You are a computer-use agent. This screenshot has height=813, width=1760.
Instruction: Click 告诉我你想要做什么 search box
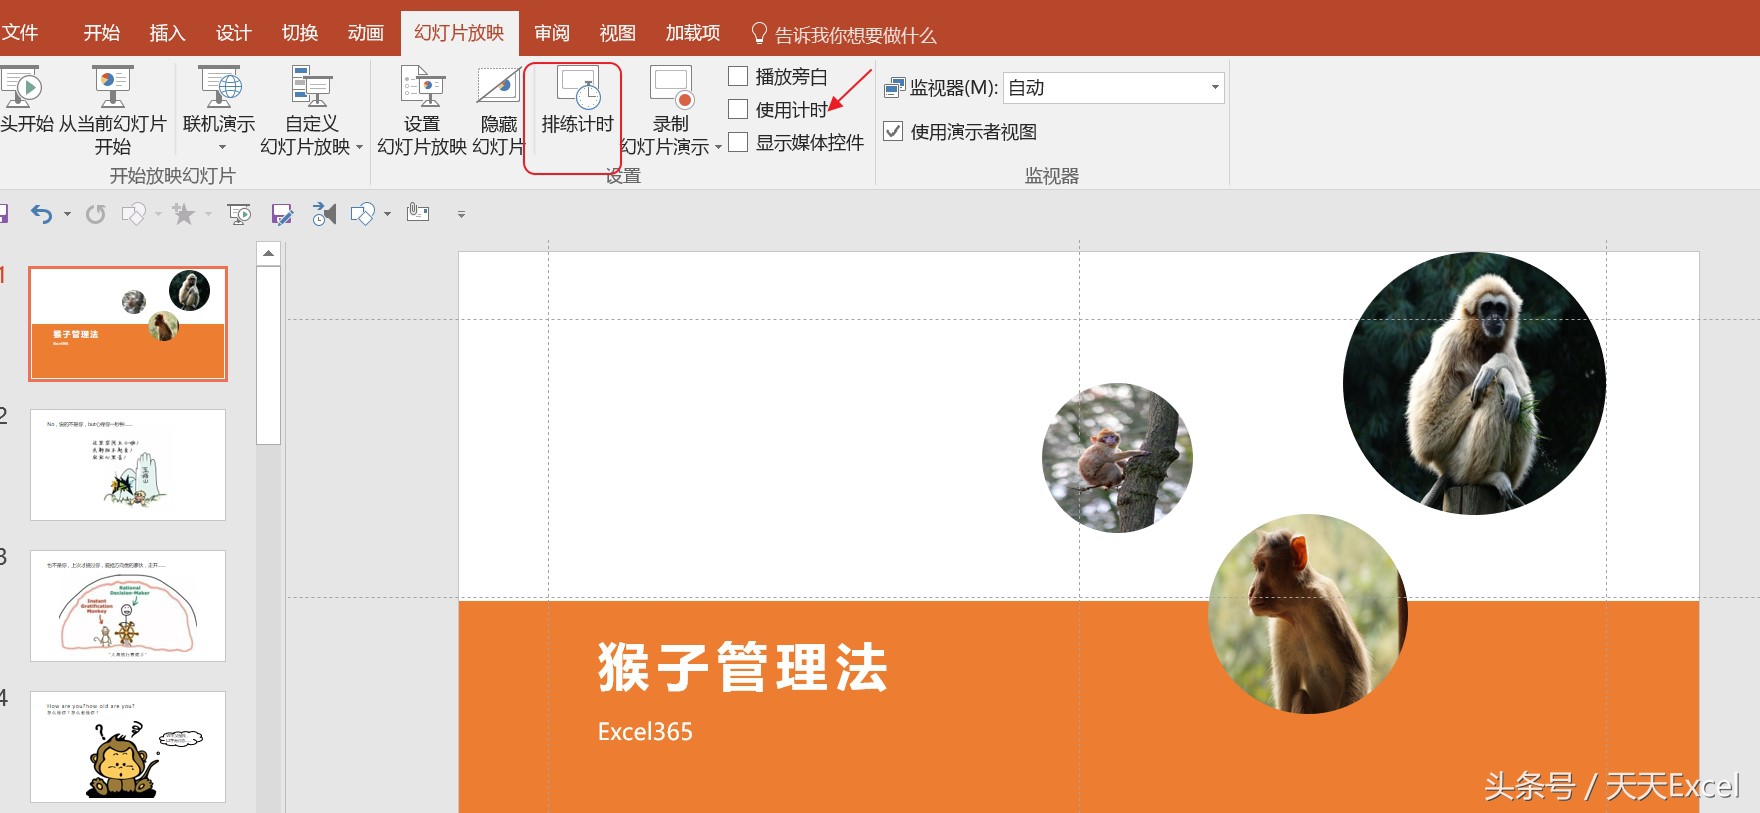pyautogui.click(x=855, y=35)
